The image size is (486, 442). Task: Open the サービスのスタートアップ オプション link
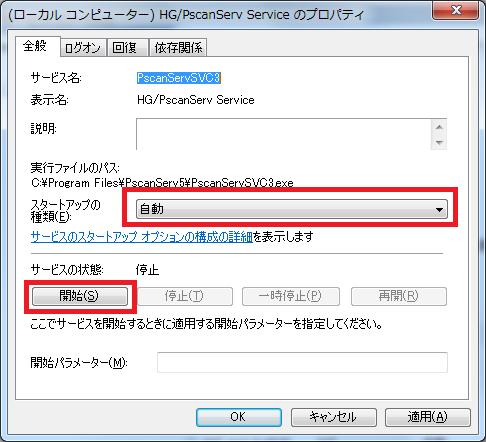click(x=141, y=237)
